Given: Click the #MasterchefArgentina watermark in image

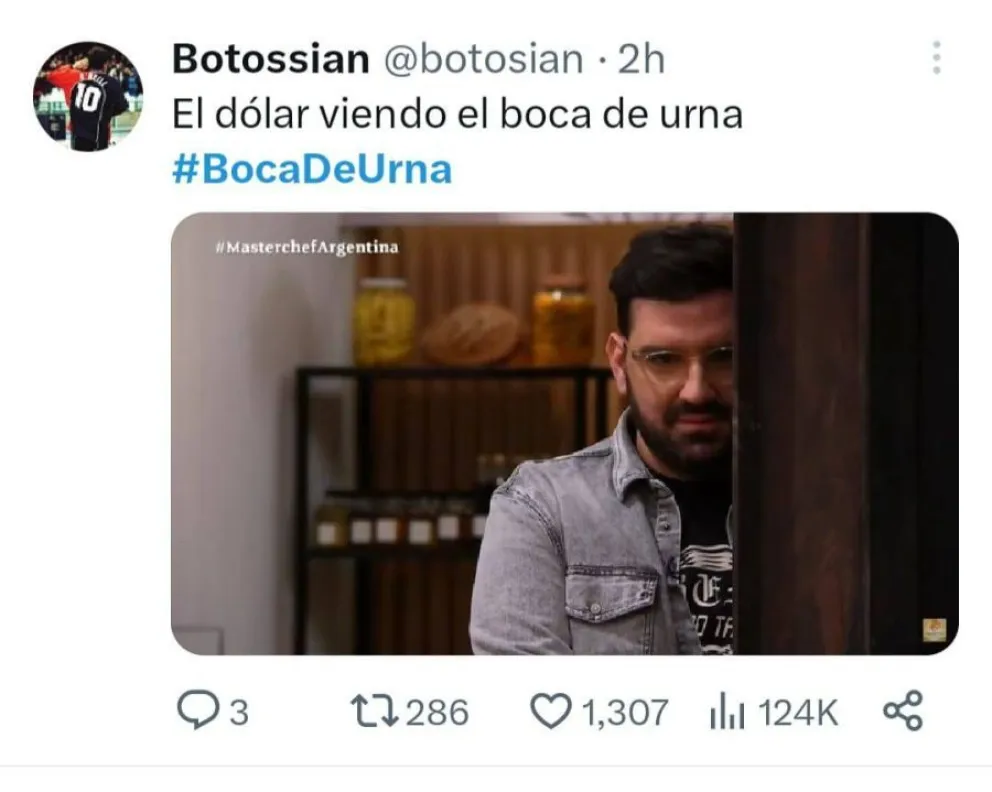Looking at the screenshot, I should click(307, 247).
